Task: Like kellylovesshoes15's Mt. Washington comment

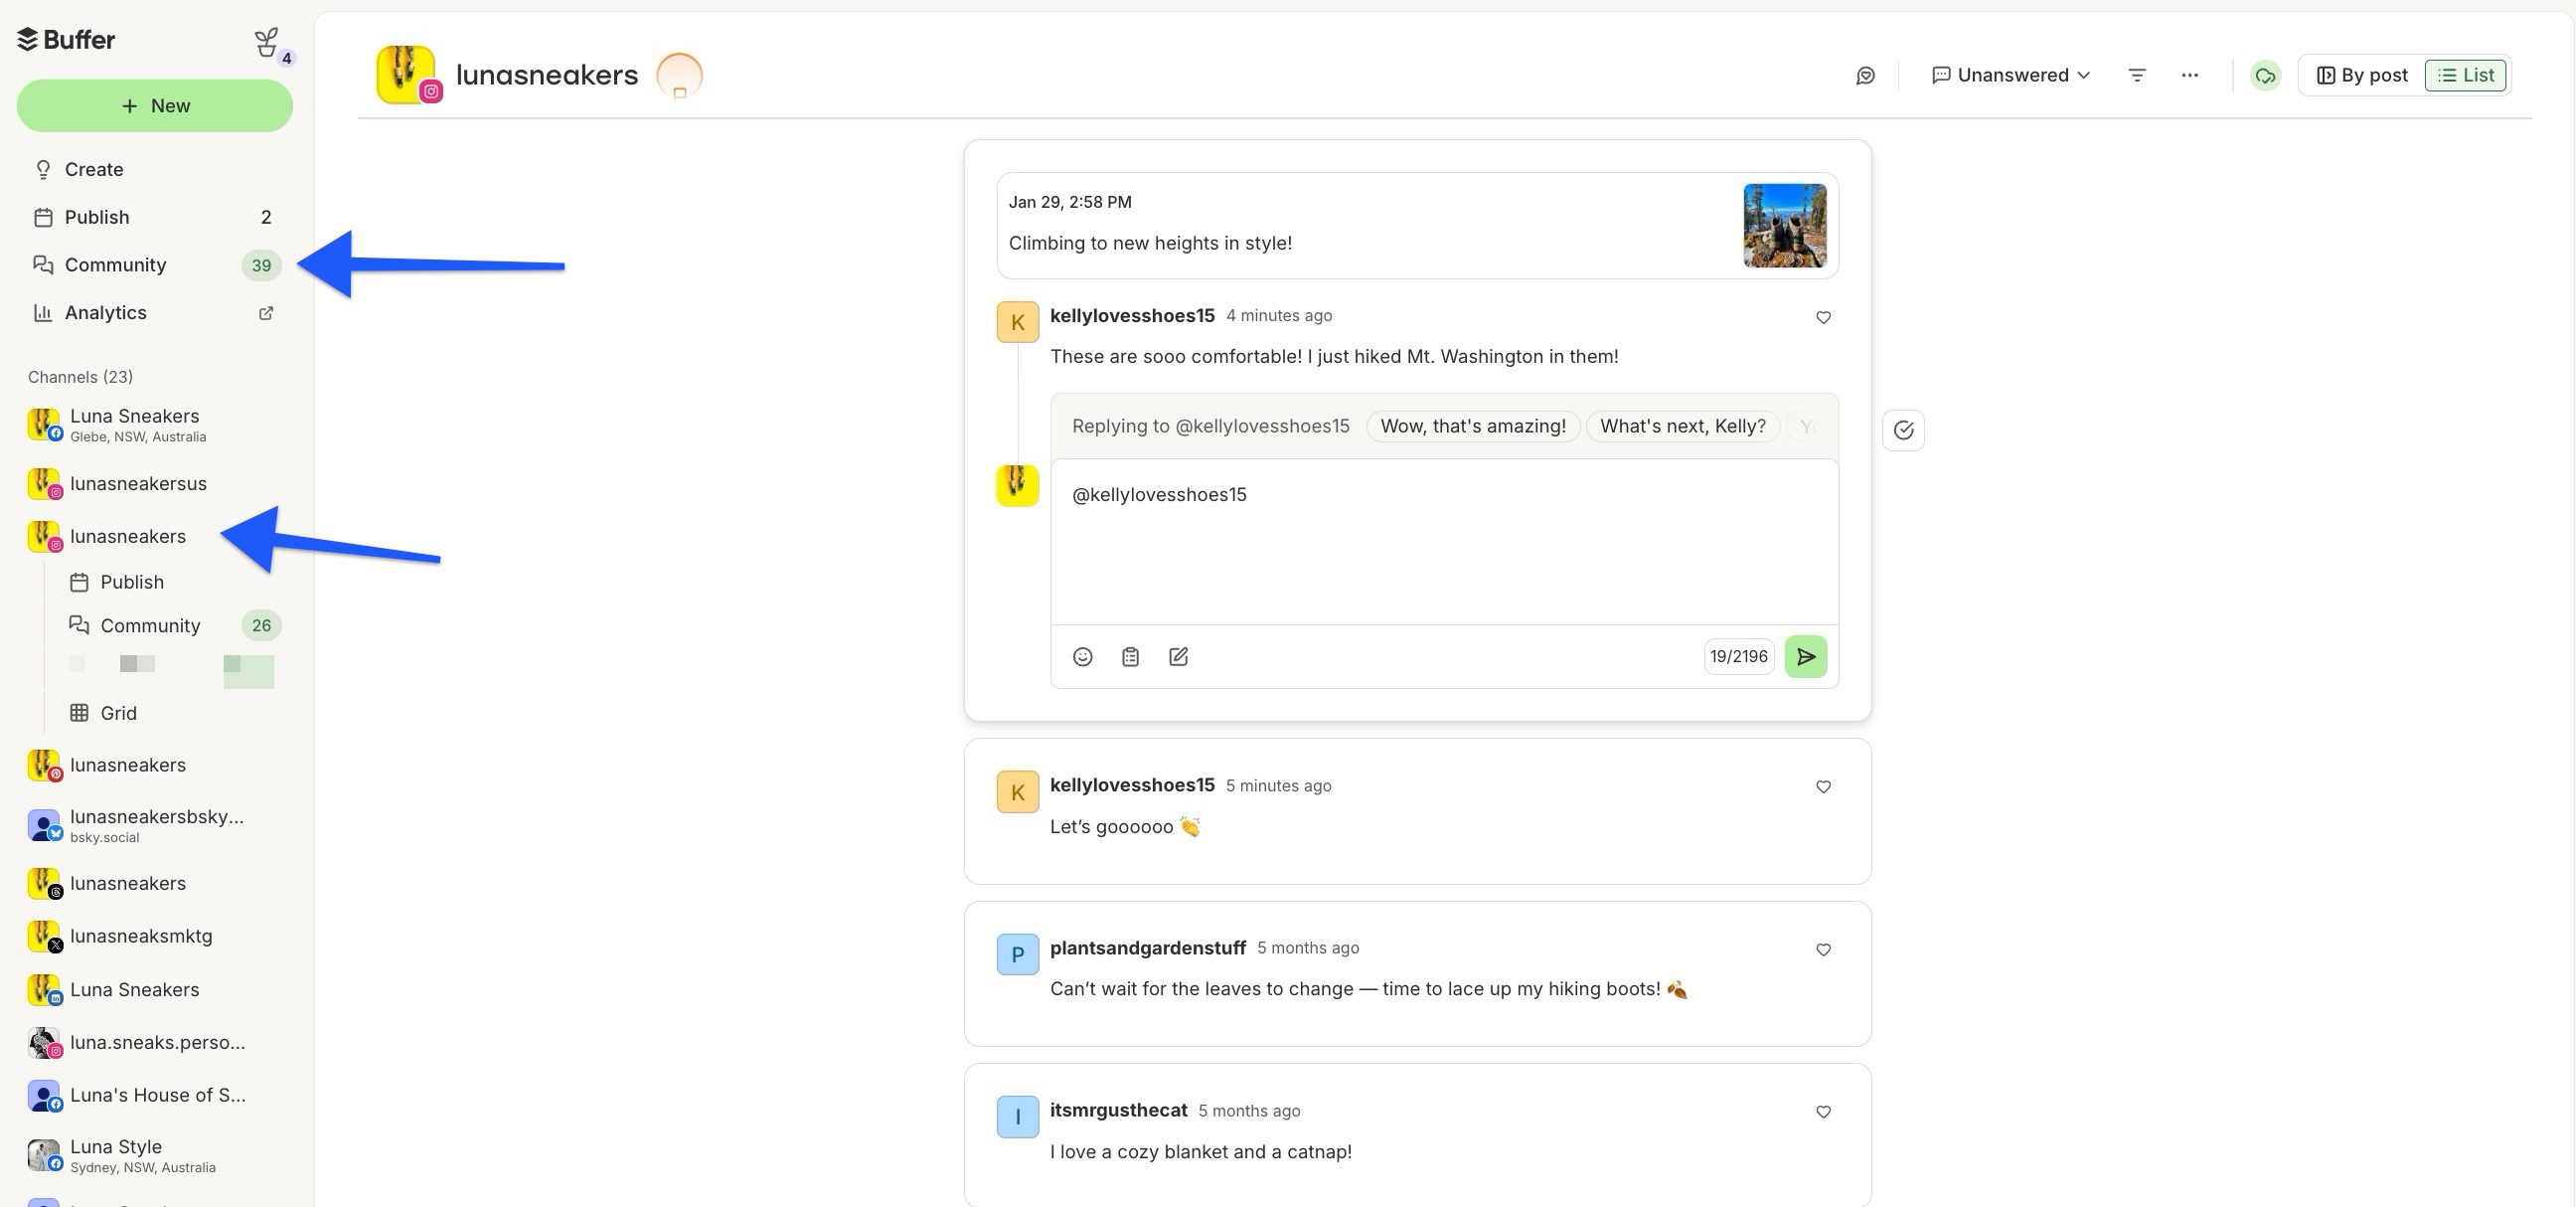Action: [1823, 318]
